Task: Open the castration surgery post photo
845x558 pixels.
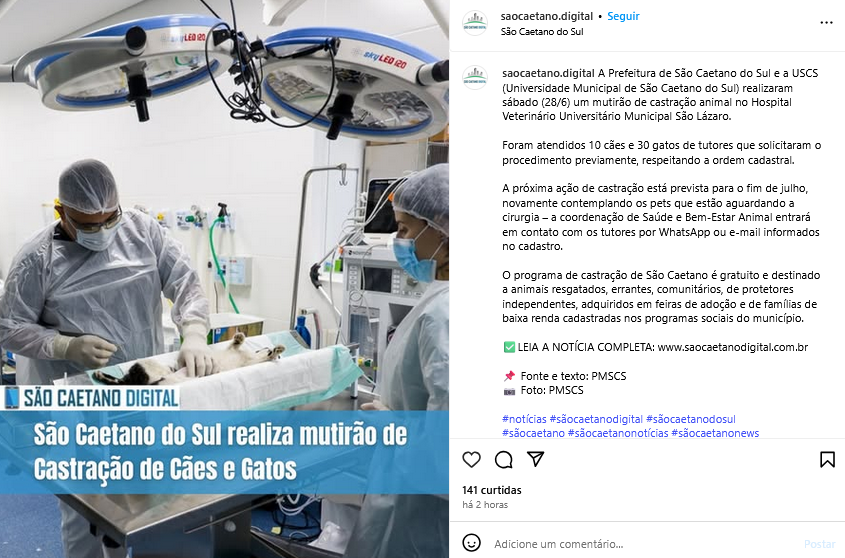Action: tap(224, 279)
